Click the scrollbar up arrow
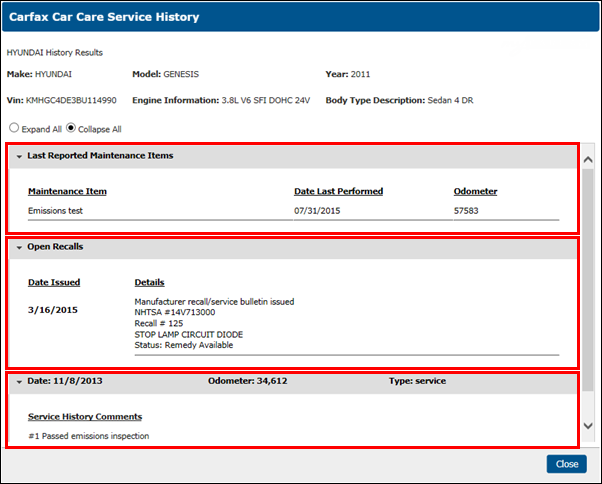Screen dimensions: 602x484 pos(588,159)
